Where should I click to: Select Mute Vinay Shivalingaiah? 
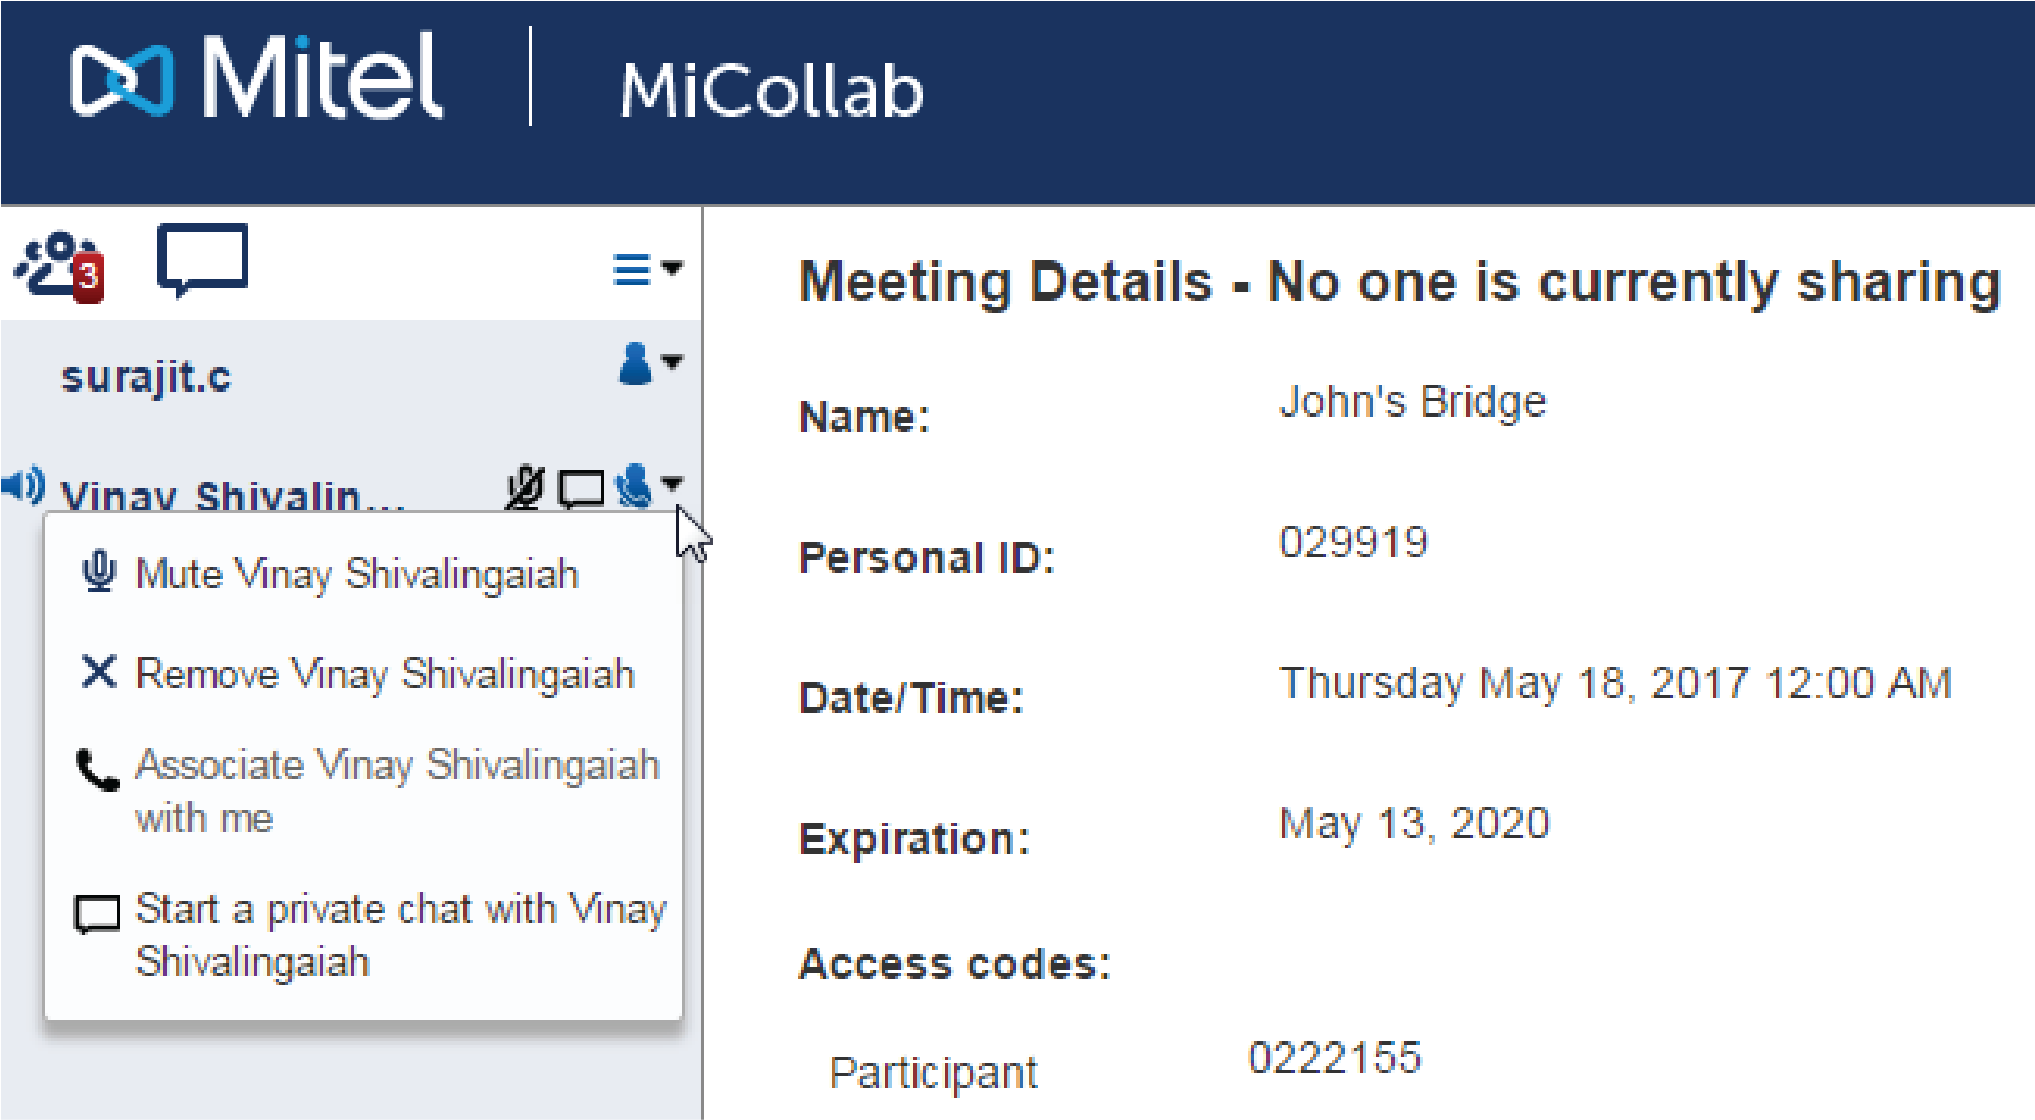(x=357, y=574)
